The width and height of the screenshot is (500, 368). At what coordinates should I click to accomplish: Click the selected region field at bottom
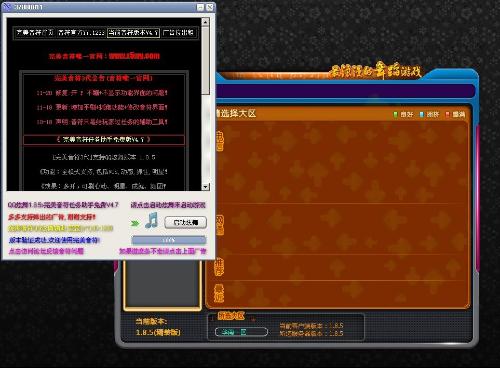[241, 332]
